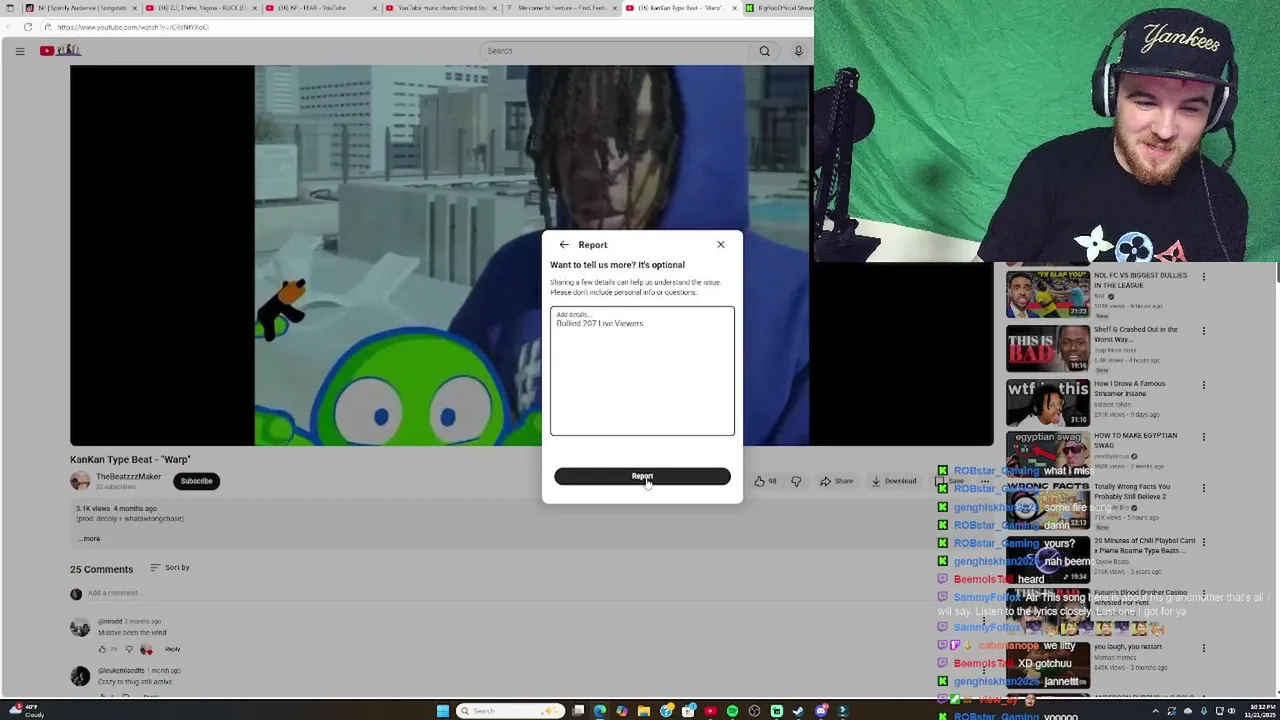Click the browser address bar URL

(130, 27)
